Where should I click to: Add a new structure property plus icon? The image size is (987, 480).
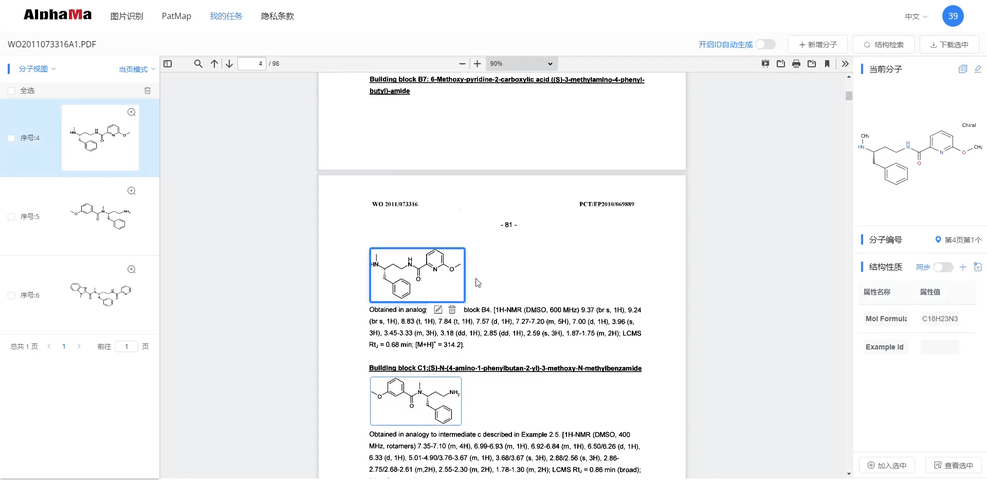click(x=962, y=267)
